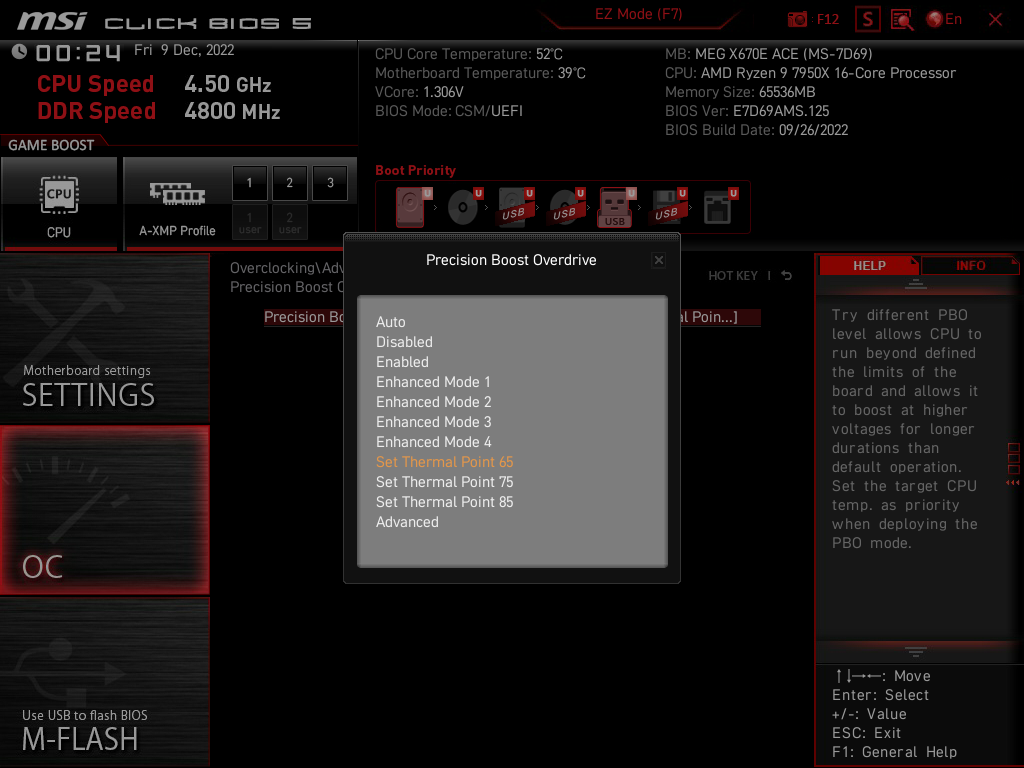Viewport: 1024px width, 768px height.
Task: Click the BIOS Ver E7D69AMS.125 text
Action: tap(746, 111)
